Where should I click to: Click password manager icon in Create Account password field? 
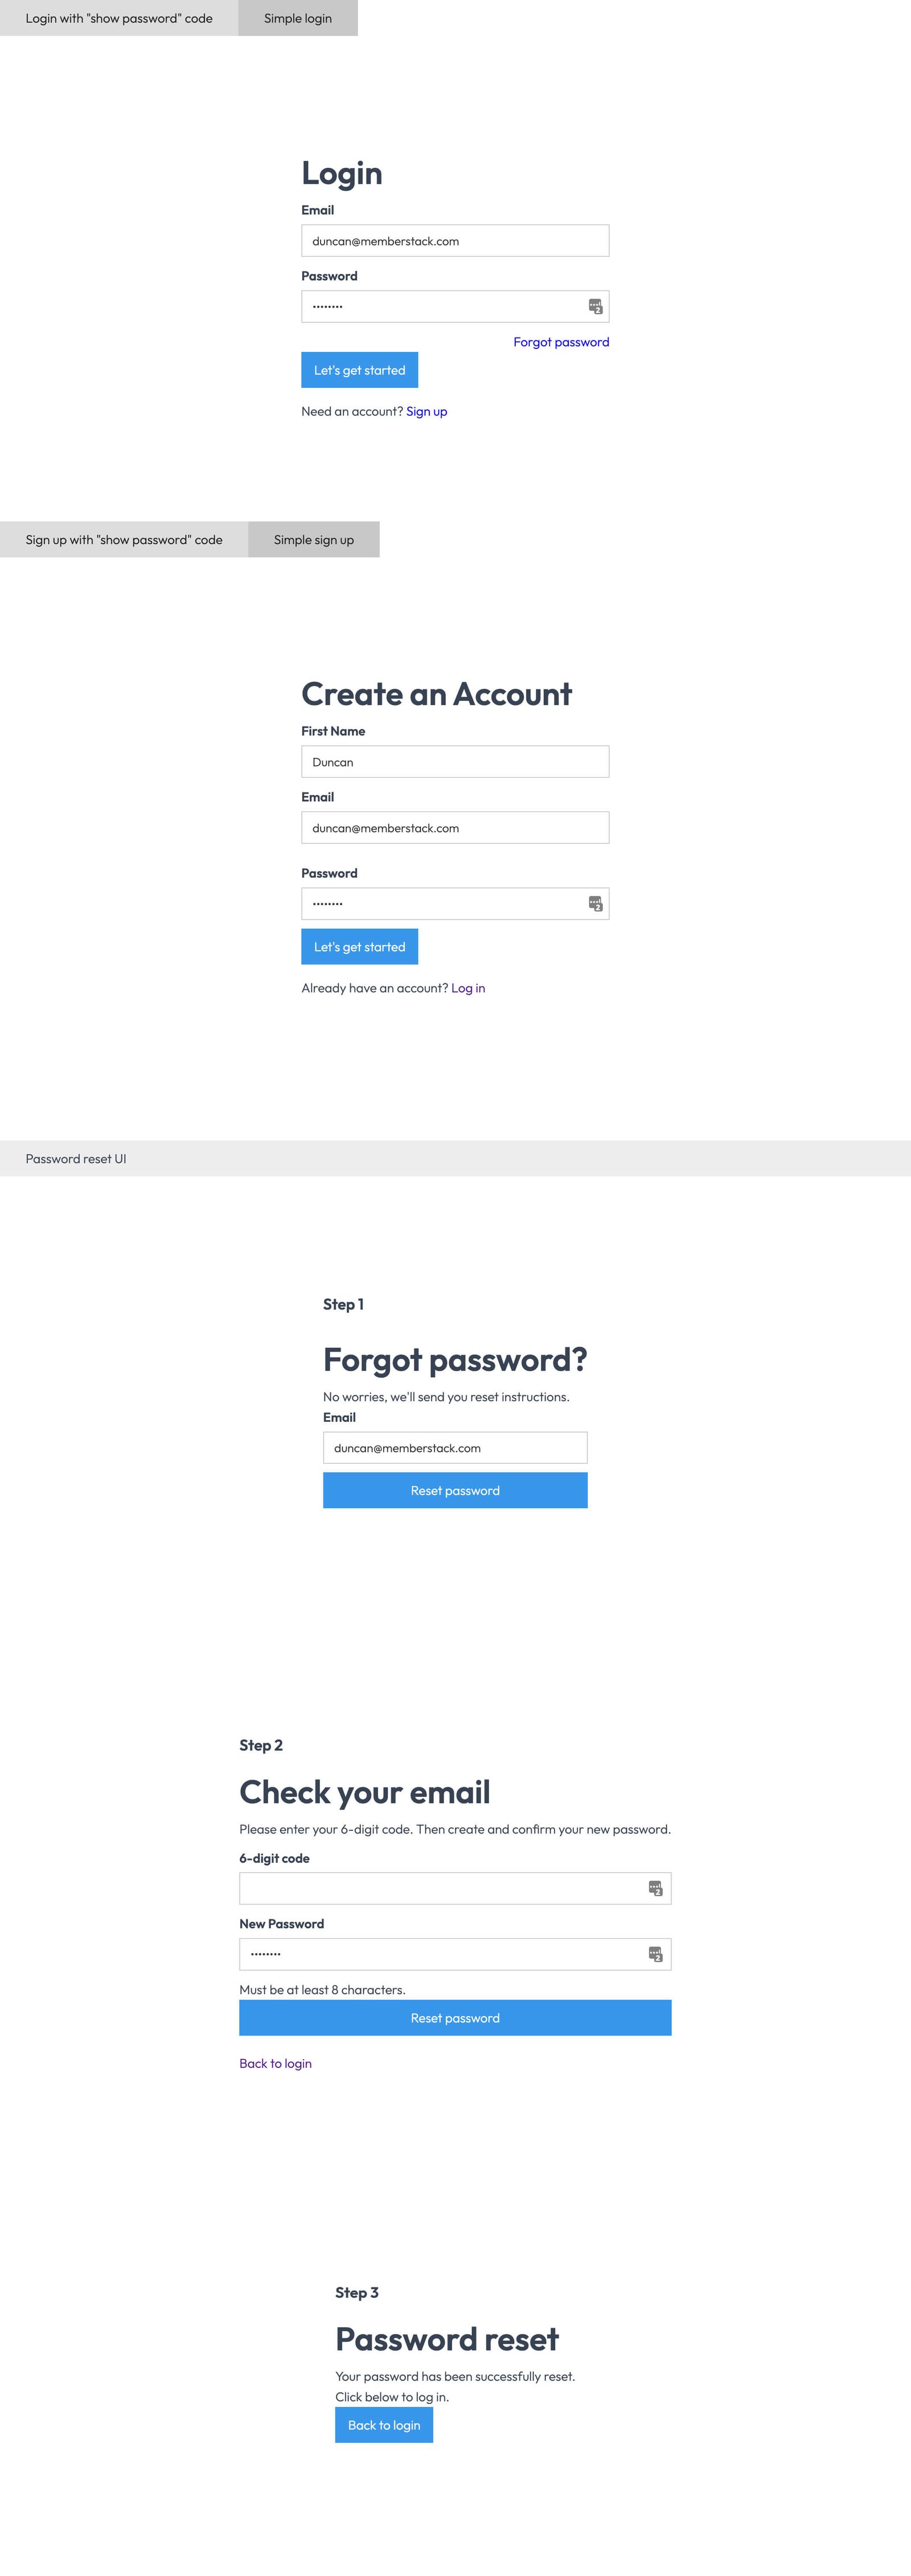594,903
